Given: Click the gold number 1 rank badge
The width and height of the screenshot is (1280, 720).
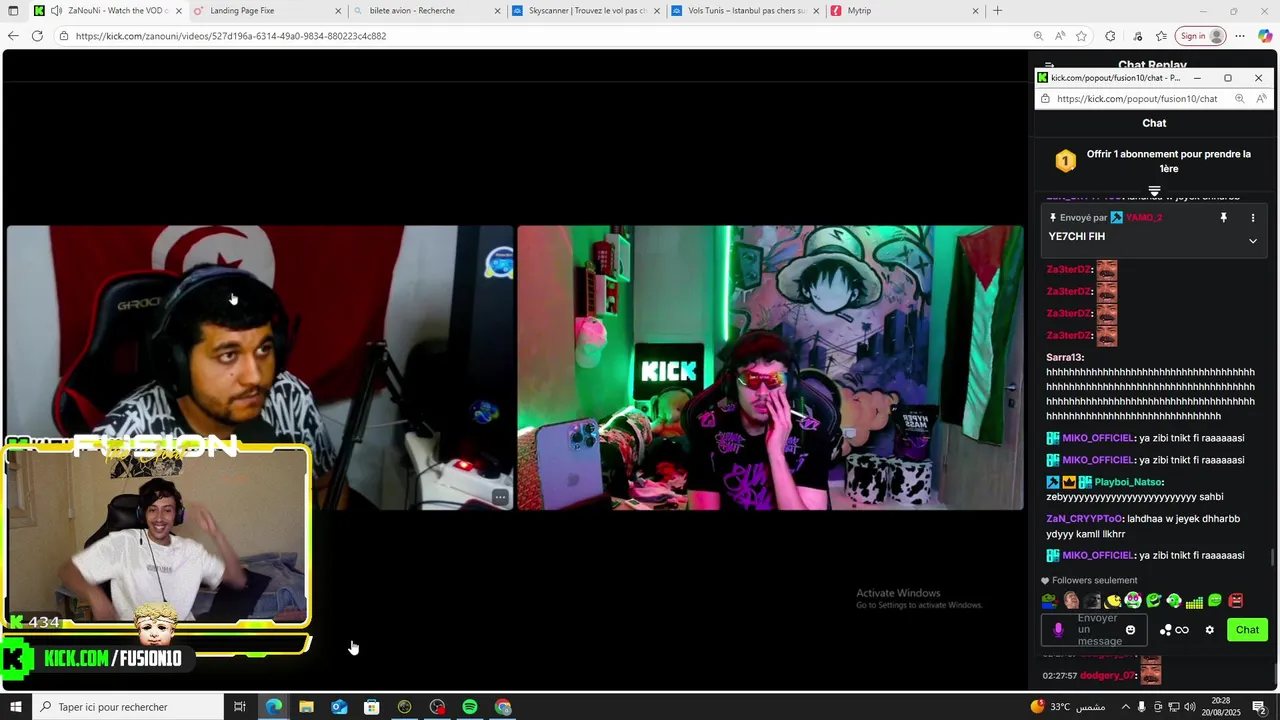Looking at the screenshot, I should 1066,161.
